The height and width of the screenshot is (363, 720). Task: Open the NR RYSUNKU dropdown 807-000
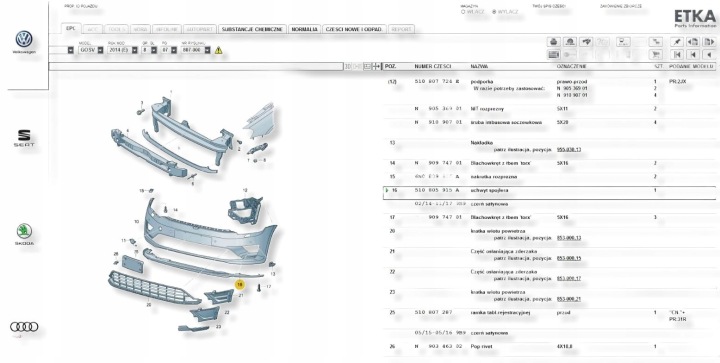(195, 50)
